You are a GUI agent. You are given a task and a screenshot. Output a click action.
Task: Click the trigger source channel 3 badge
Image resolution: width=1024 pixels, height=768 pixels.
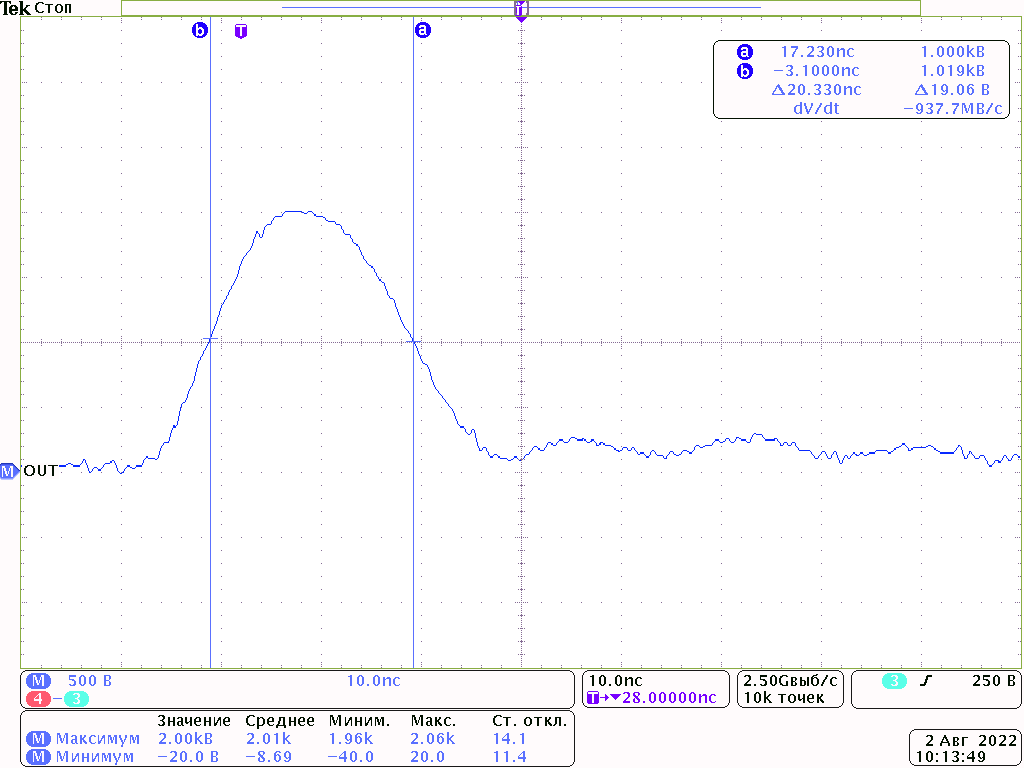pos(893,681)
